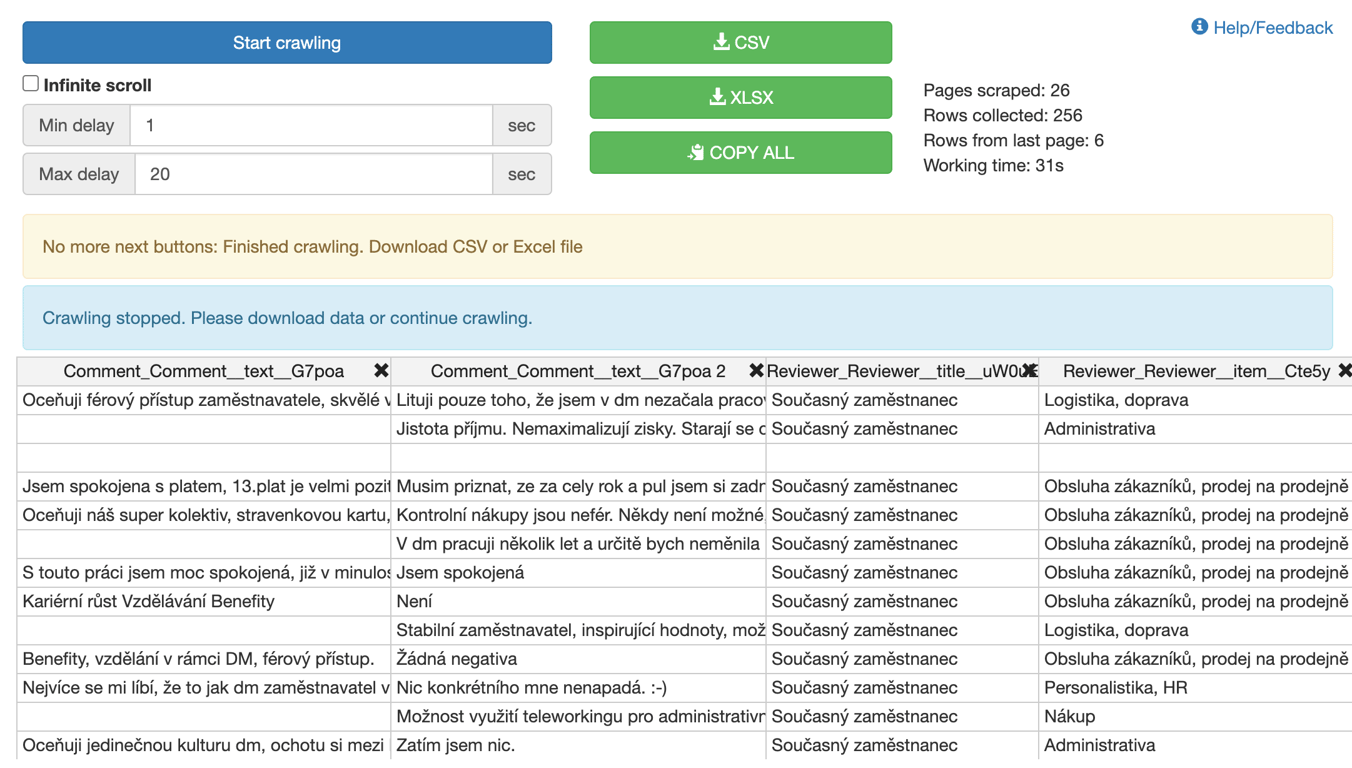1352x768 pixels.
Task: Select 'Logistika, doprava' in the 'Stabilní zaměstnavatel' row
Action: [x=1195, y=631]
